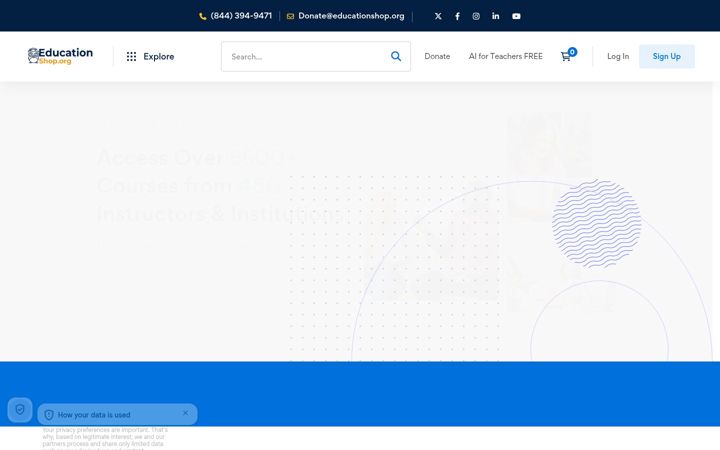Image resolution: width=720 pixels, height=450 pixels.
Task: Open the shopping cart icon
Action: pos(566,56)
